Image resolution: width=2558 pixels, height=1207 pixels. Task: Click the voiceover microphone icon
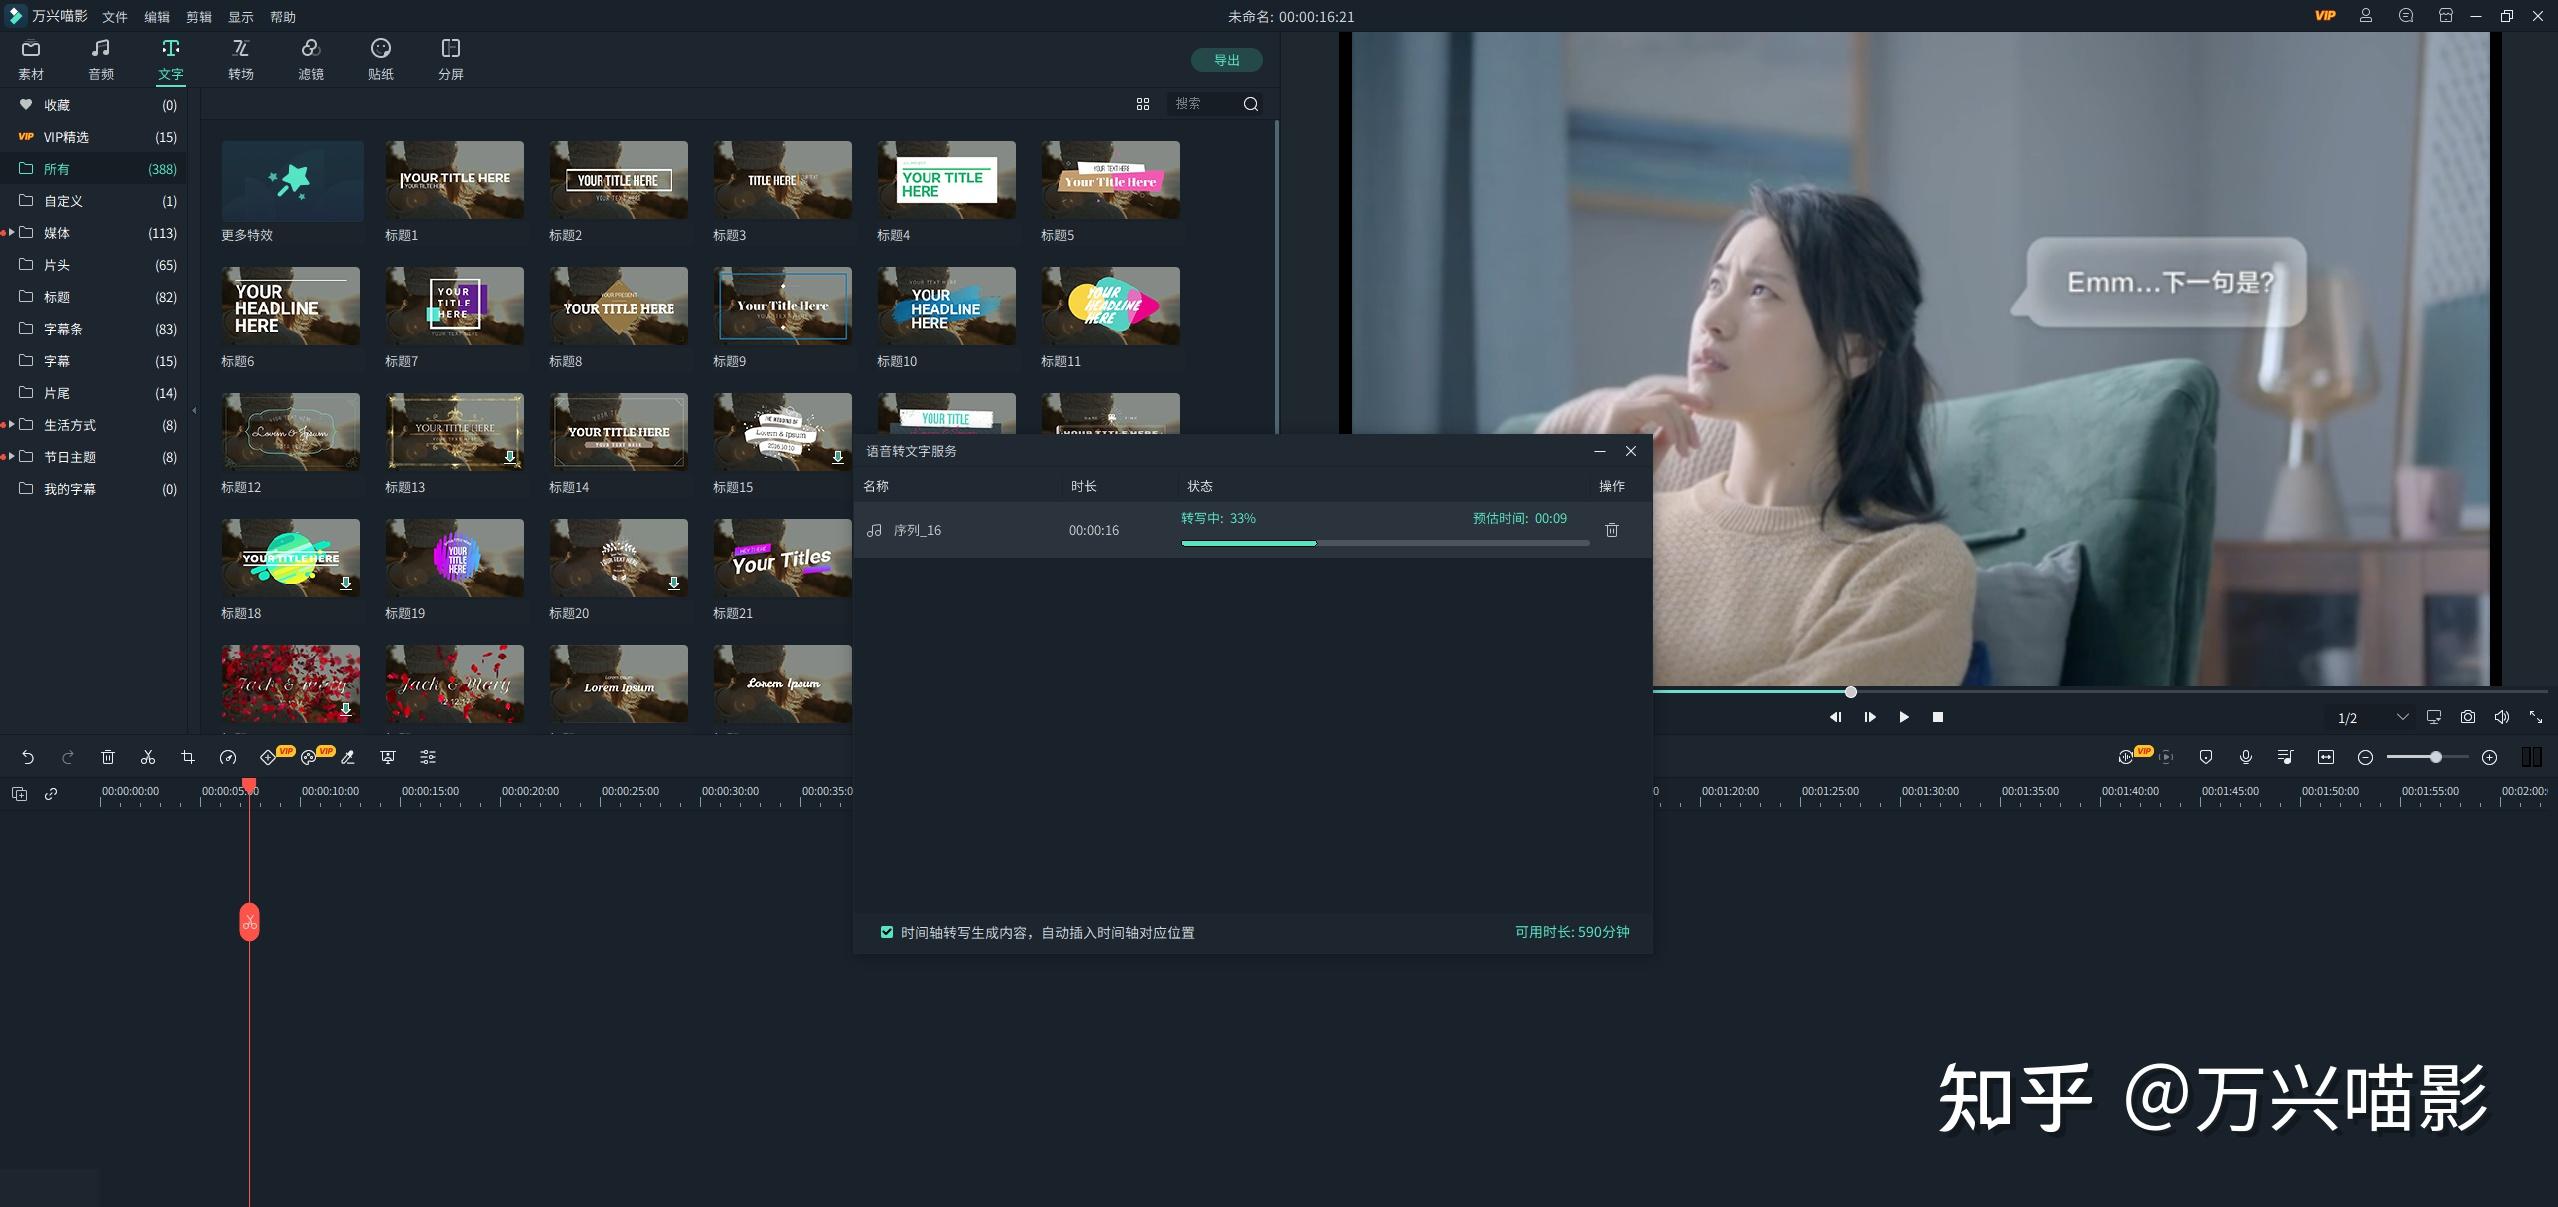pos(2245,757)
